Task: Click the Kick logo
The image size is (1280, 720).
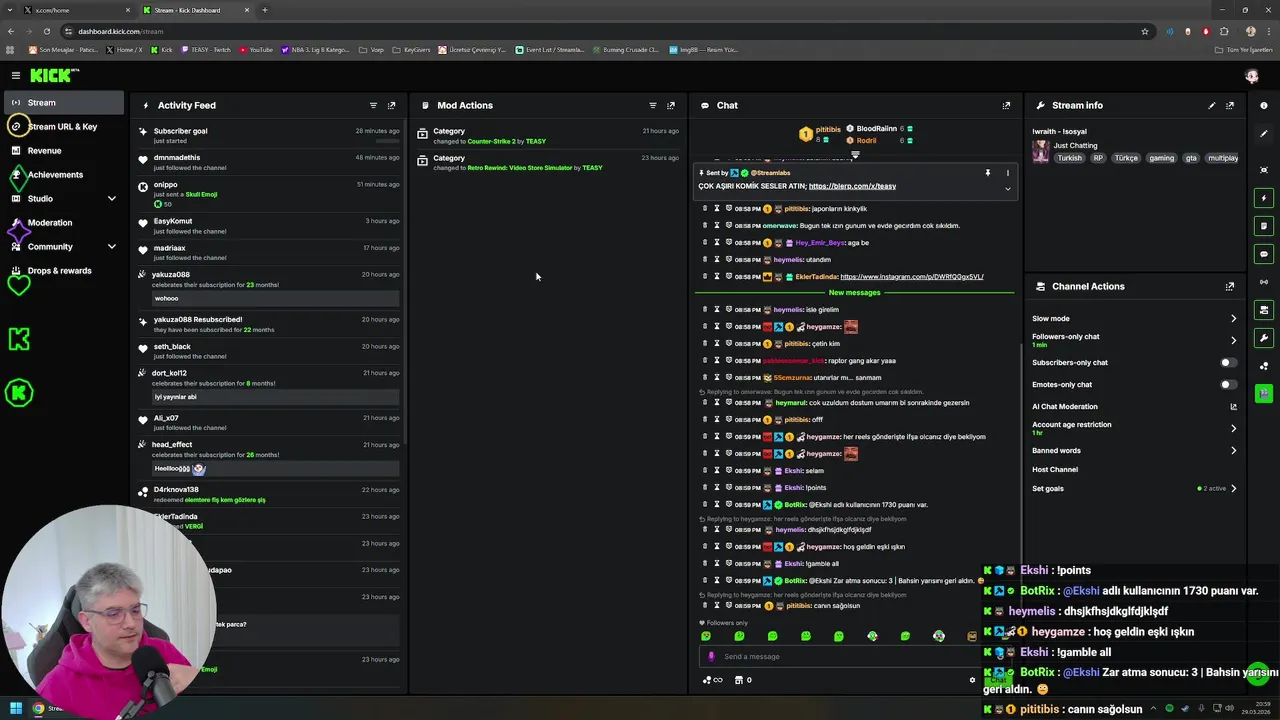Action: pos(53,75)
